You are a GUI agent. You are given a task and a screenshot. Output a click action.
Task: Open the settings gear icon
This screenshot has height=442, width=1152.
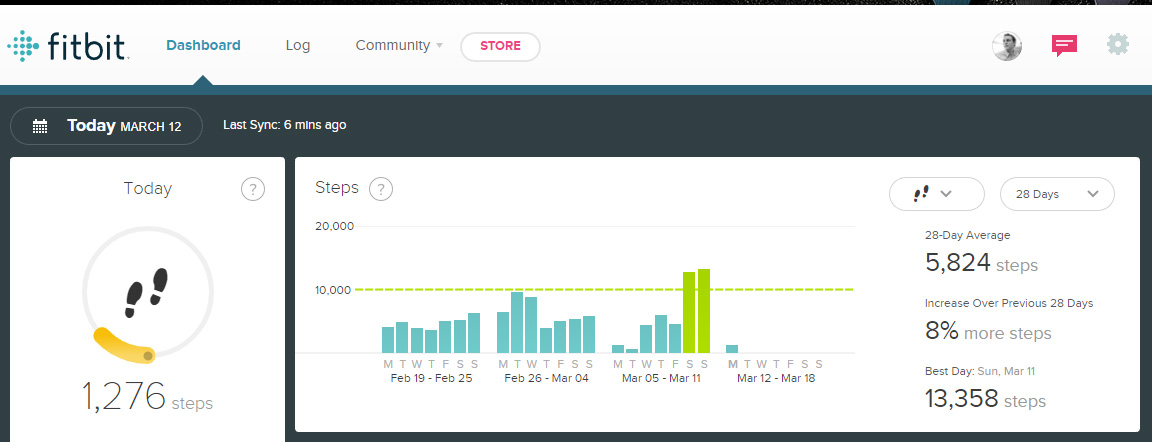[1117, 45]
